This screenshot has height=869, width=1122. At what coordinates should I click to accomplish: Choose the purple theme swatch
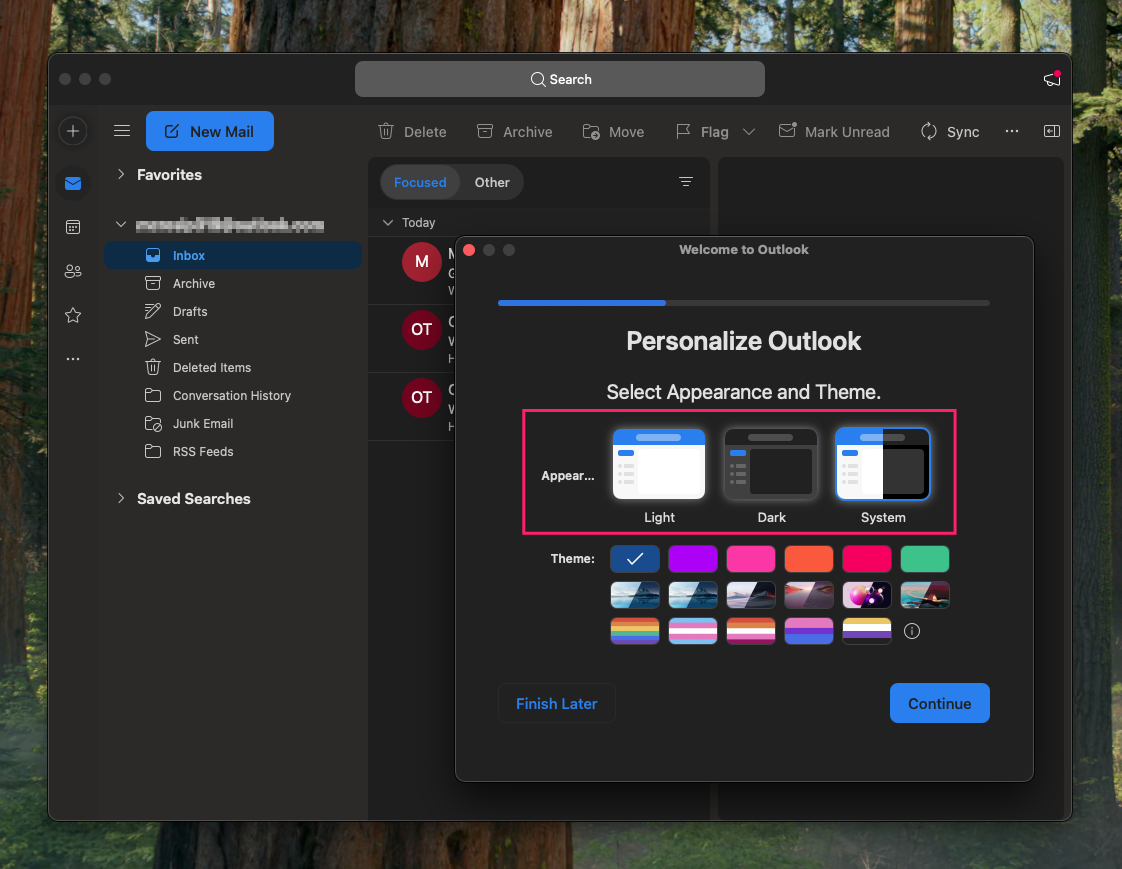[x=693, y=559]
